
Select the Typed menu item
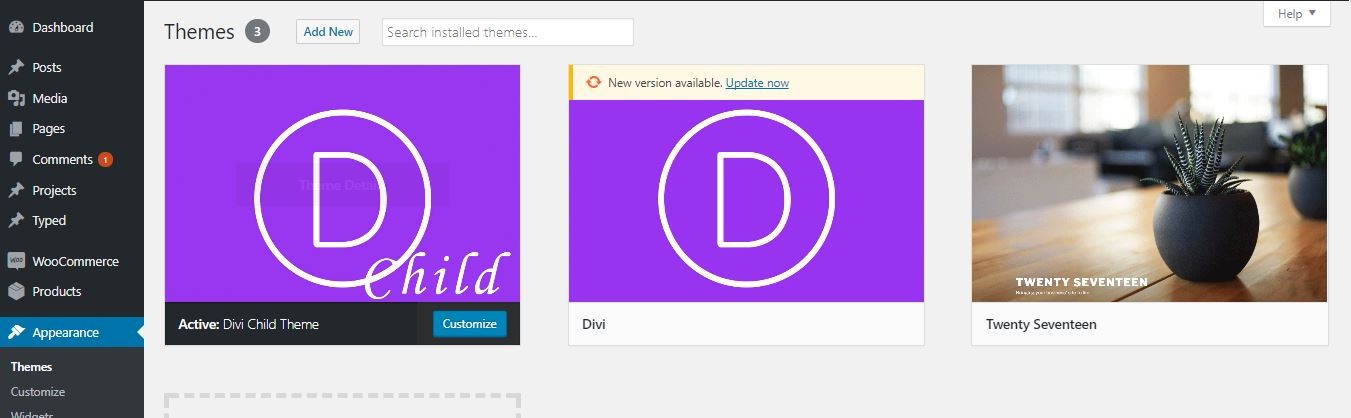[72, 220]
